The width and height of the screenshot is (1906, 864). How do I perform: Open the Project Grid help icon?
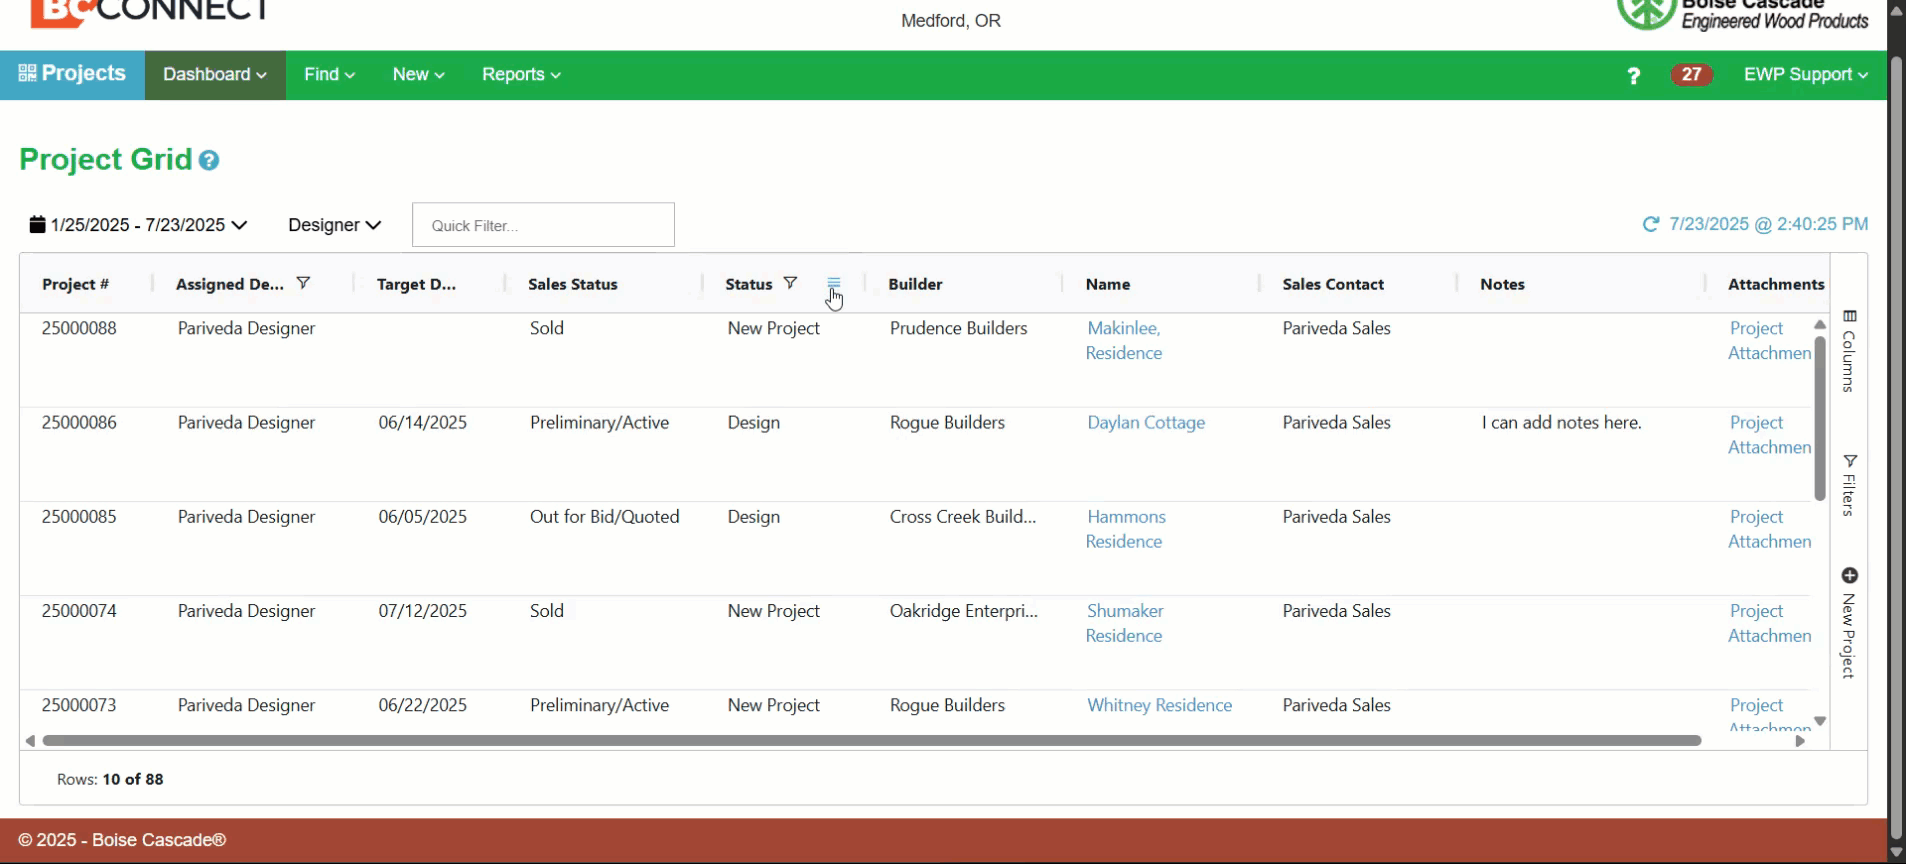click(x=208, y=160)
